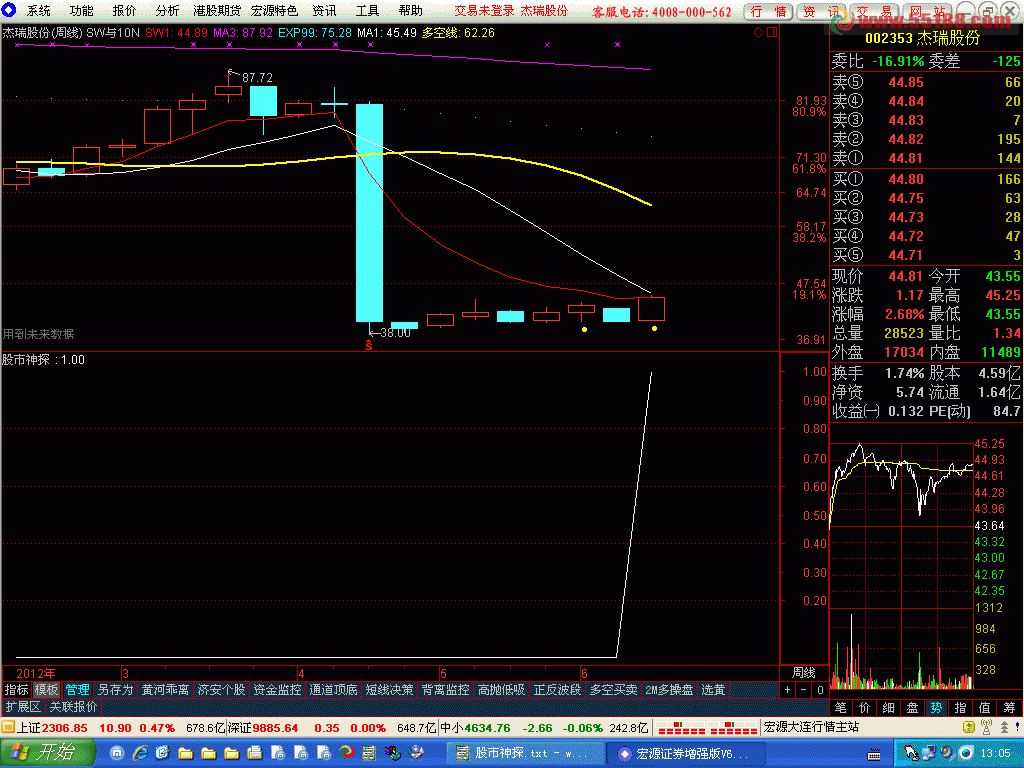Open the 港股期货 menu
Viewport: 1024px width, 768px height.
click(x=217, y=10)
